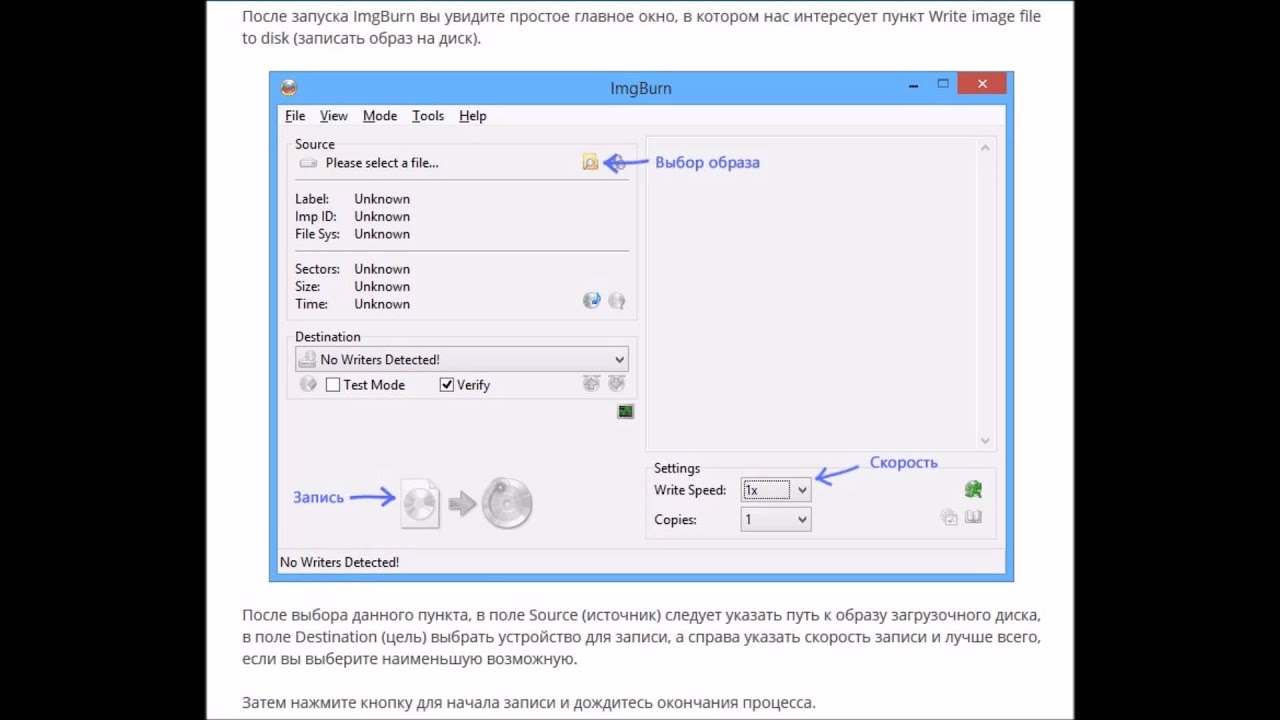Click the greyed settings gear icon near Copies
Screen dimensions: 1280x720
pyautogui.click(x=949, y=517)
